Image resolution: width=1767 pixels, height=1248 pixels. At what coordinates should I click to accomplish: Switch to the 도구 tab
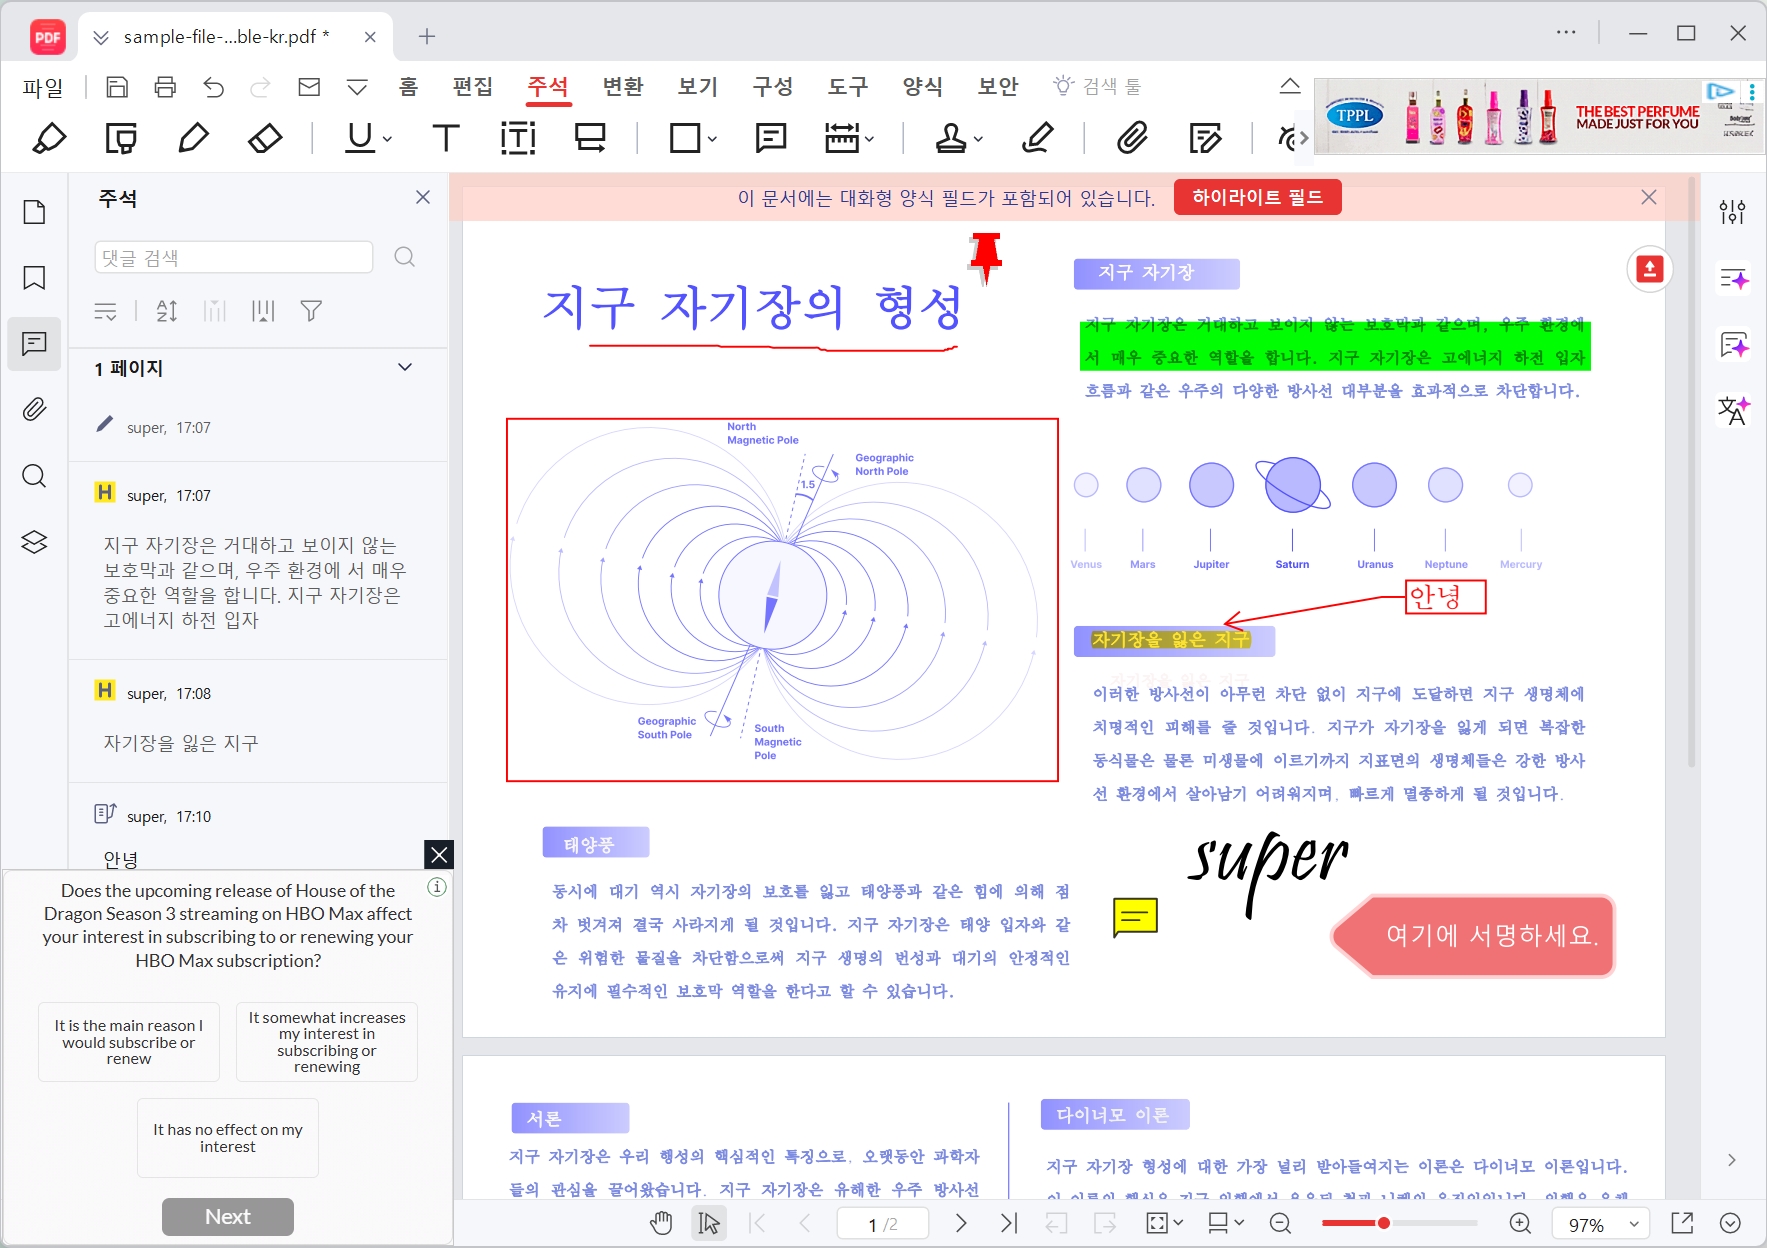pos(847,87)
